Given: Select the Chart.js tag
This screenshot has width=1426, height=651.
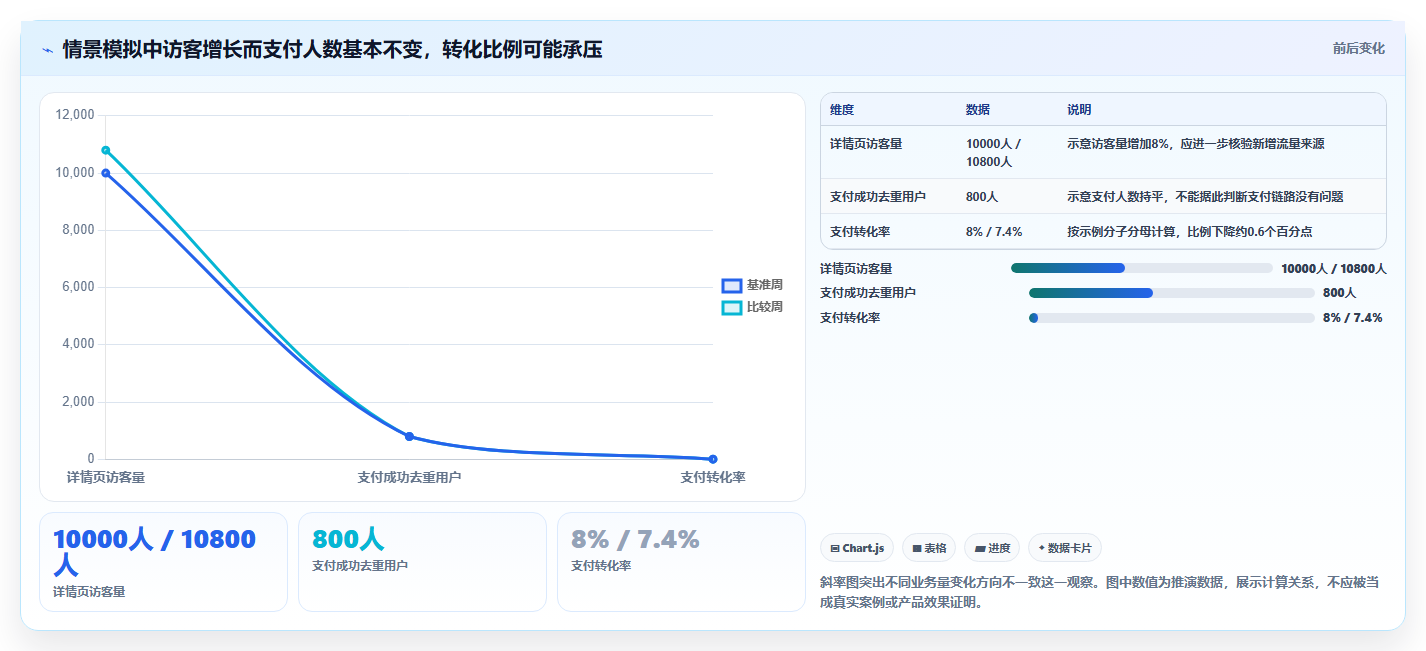Looking at the screenshot, I should pos(857,548).
